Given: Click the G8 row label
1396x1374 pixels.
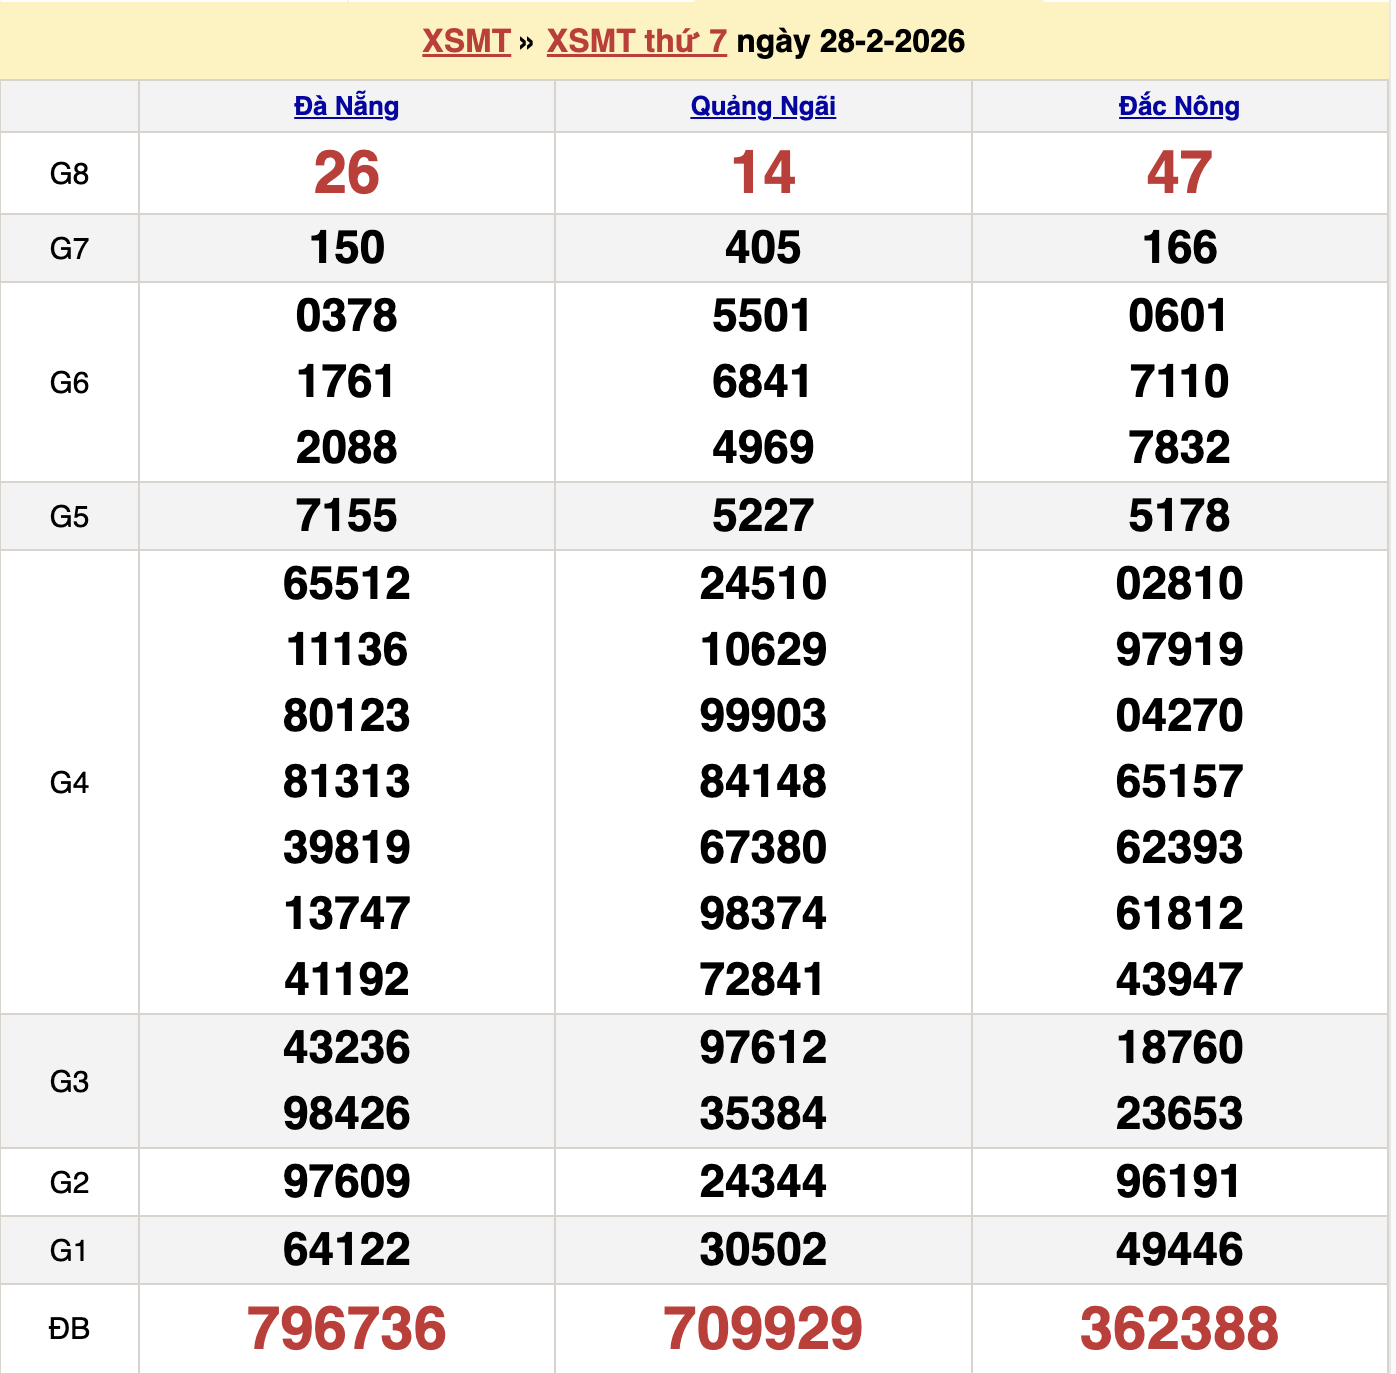Looking at the screenshot, I should click(70, 172).
